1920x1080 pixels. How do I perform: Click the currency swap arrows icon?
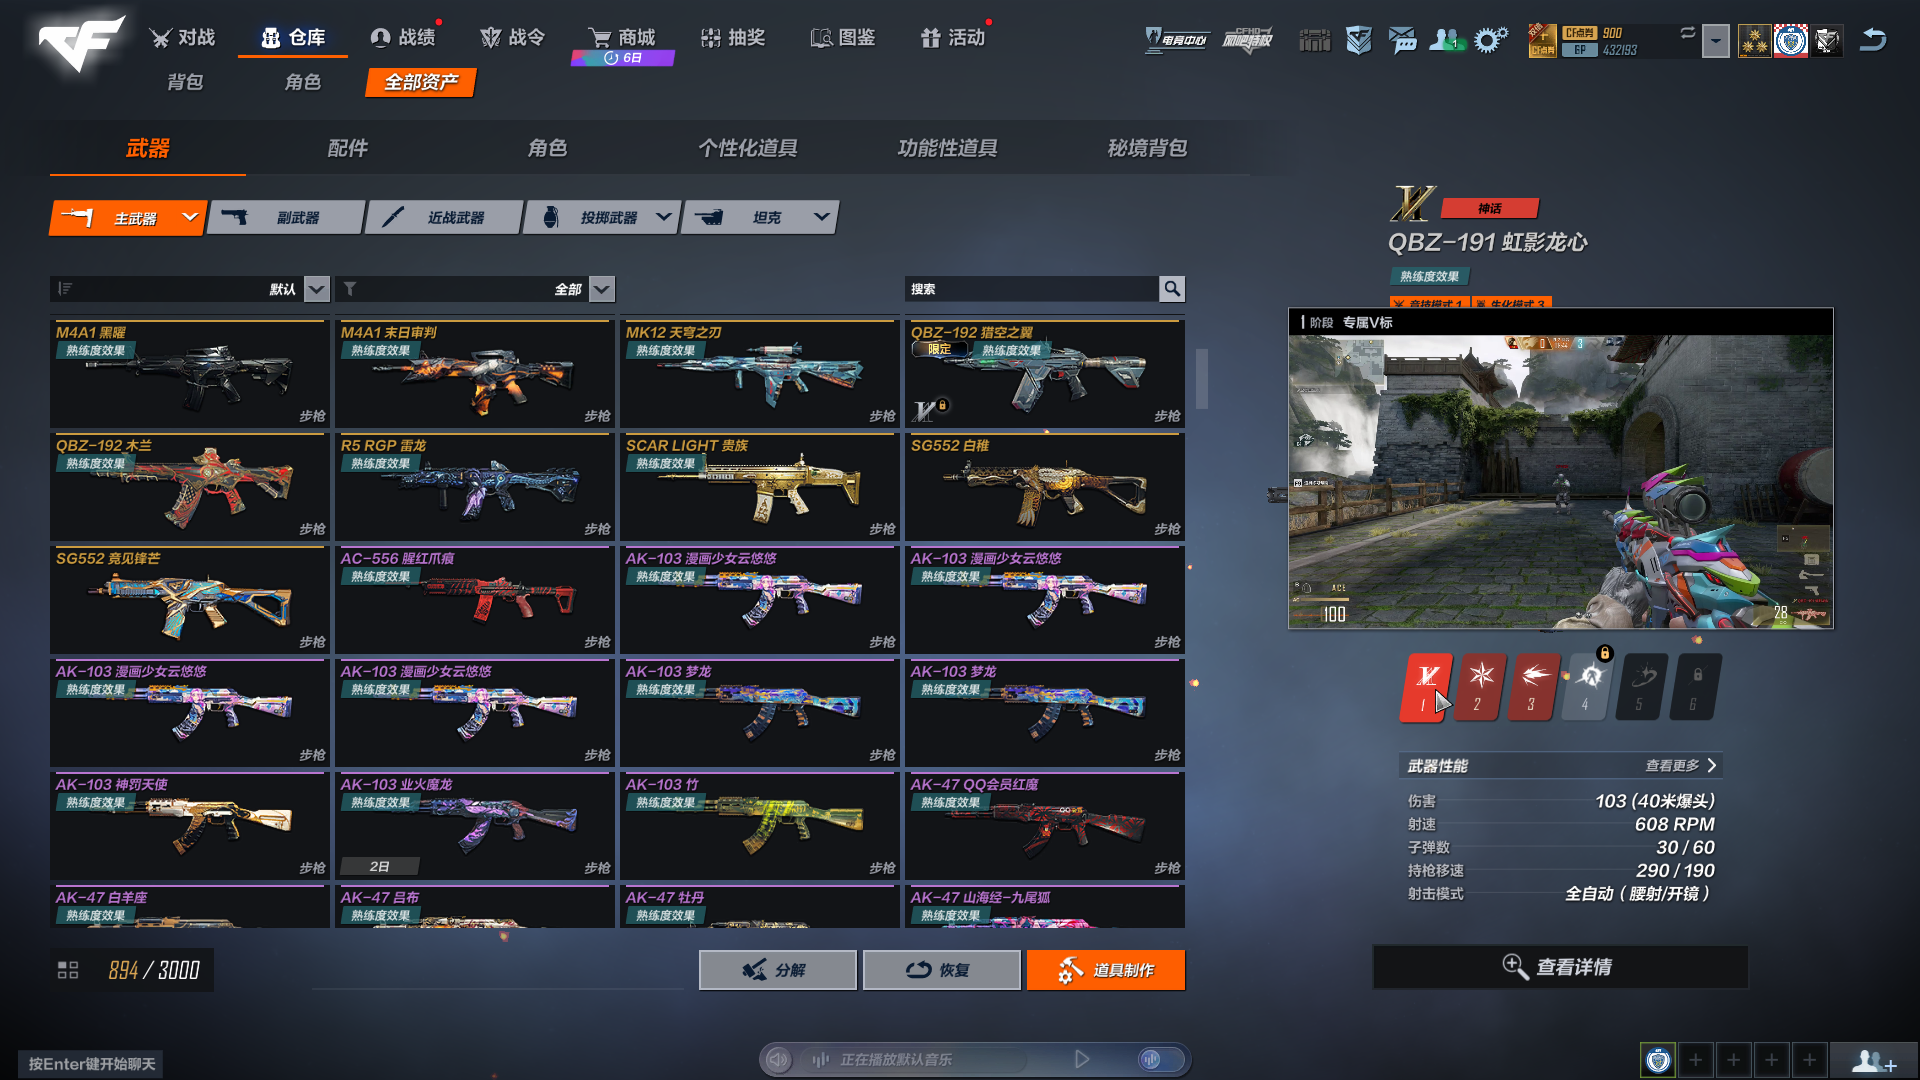point(1688,33)
